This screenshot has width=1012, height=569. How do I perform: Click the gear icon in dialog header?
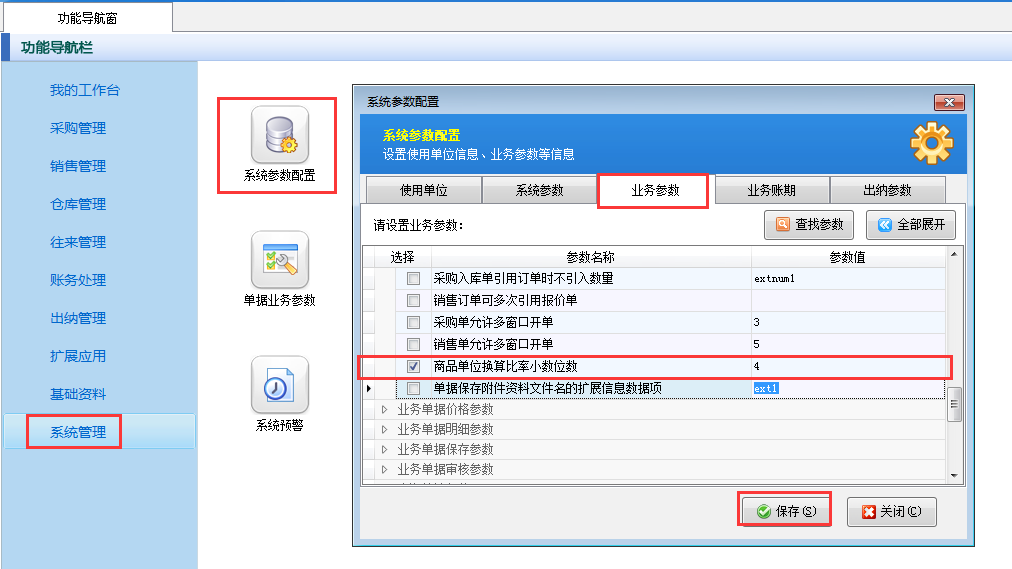tap(930, 145)
